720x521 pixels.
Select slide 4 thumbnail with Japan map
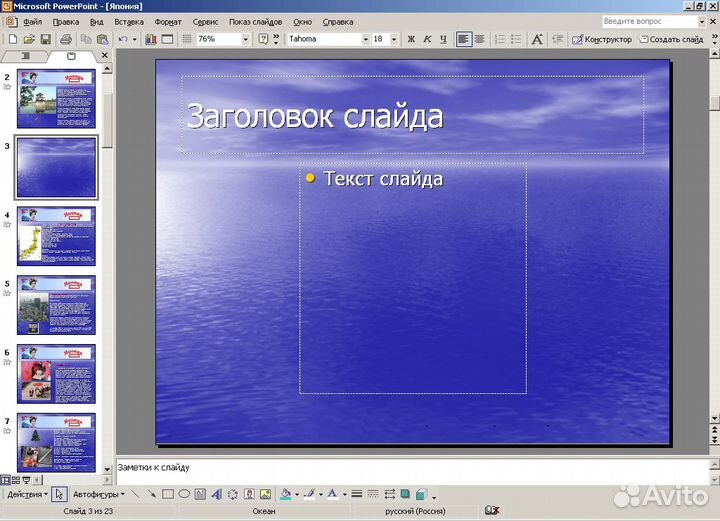tap(56, 236)
